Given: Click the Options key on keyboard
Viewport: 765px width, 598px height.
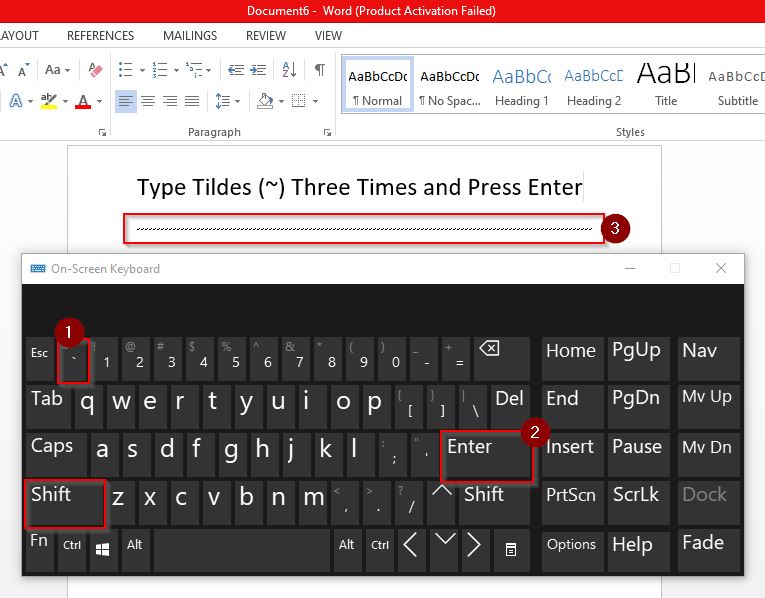Looking at the screenshot, I should pyautogui.click(x=572, y=550).
